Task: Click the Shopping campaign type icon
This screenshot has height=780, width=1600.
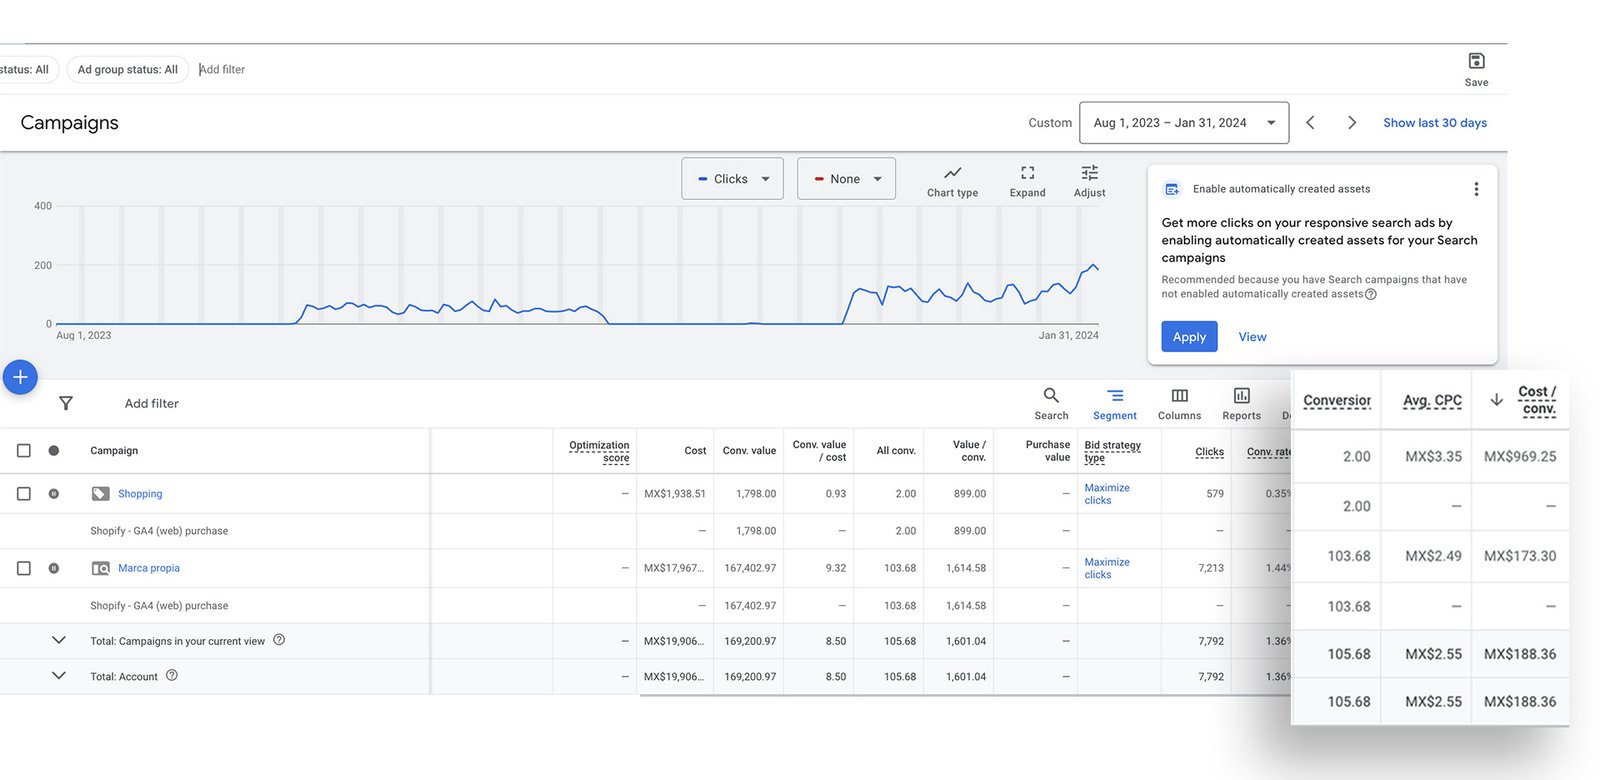Action: [100, 493]
